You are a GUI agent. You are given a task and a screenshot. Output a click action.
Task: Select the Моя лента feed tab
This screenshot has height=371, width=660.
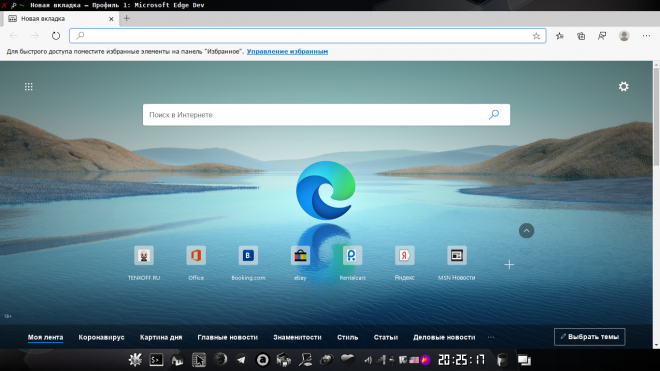click(45, 337)
